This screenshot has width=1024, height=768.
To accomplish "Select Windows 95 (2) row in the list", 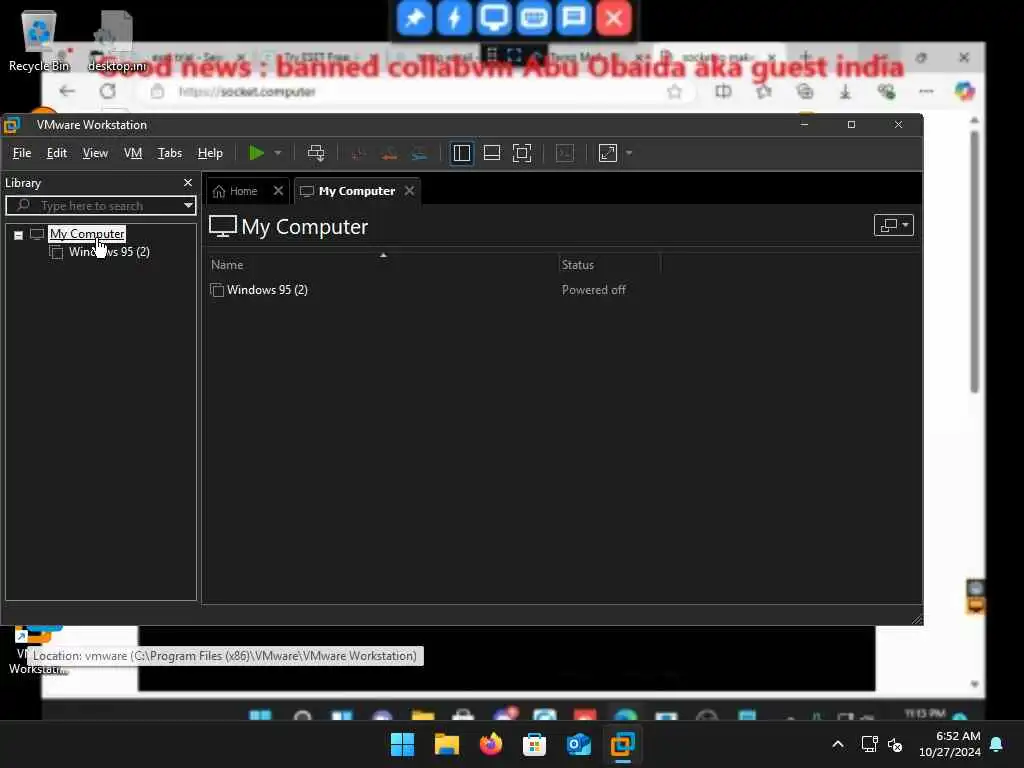I will [x=267, y=290].
